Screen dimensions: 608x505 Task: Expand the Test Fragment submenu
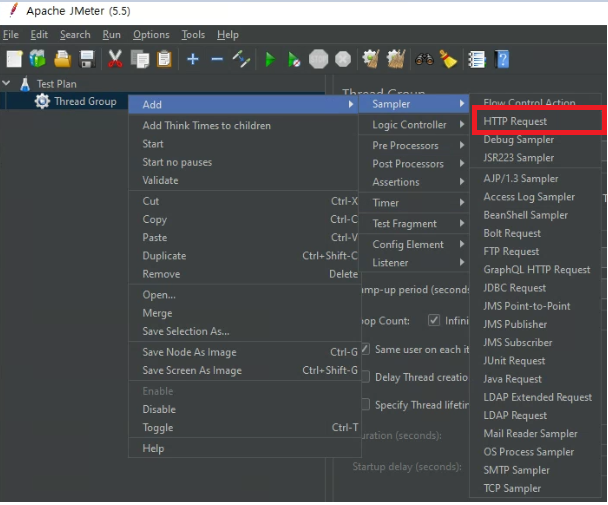pos(414,224)
